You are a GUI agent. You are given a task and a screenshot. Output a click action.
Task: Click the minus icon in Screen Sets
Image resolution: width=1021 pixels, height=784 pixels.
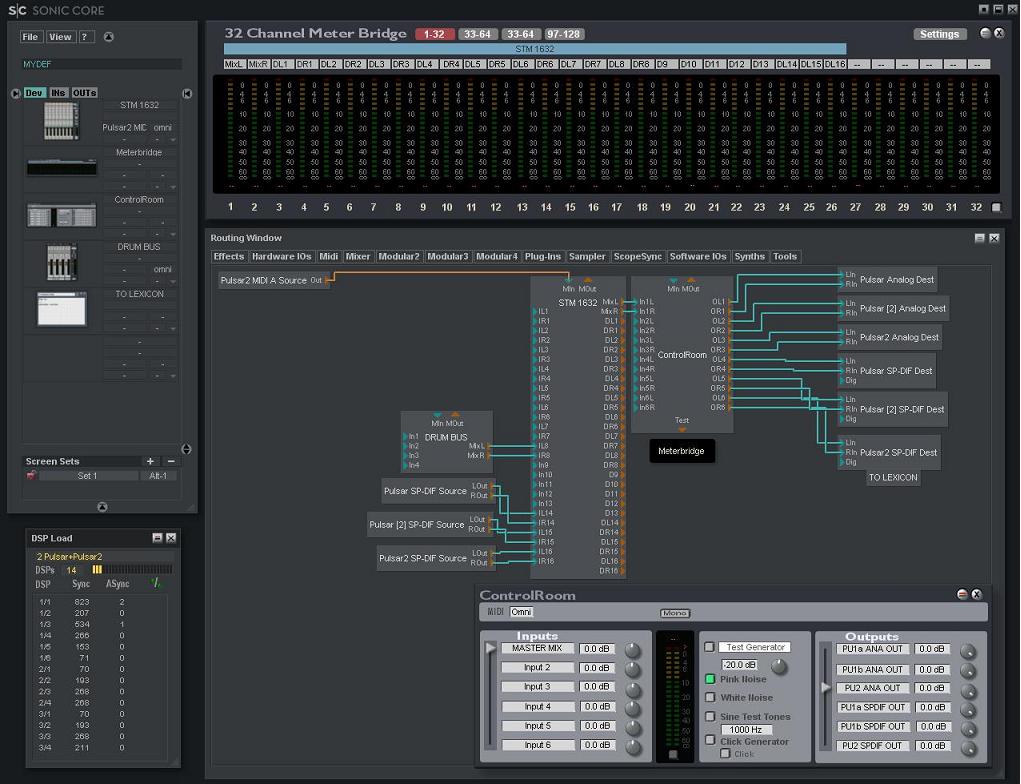[171, 461]
